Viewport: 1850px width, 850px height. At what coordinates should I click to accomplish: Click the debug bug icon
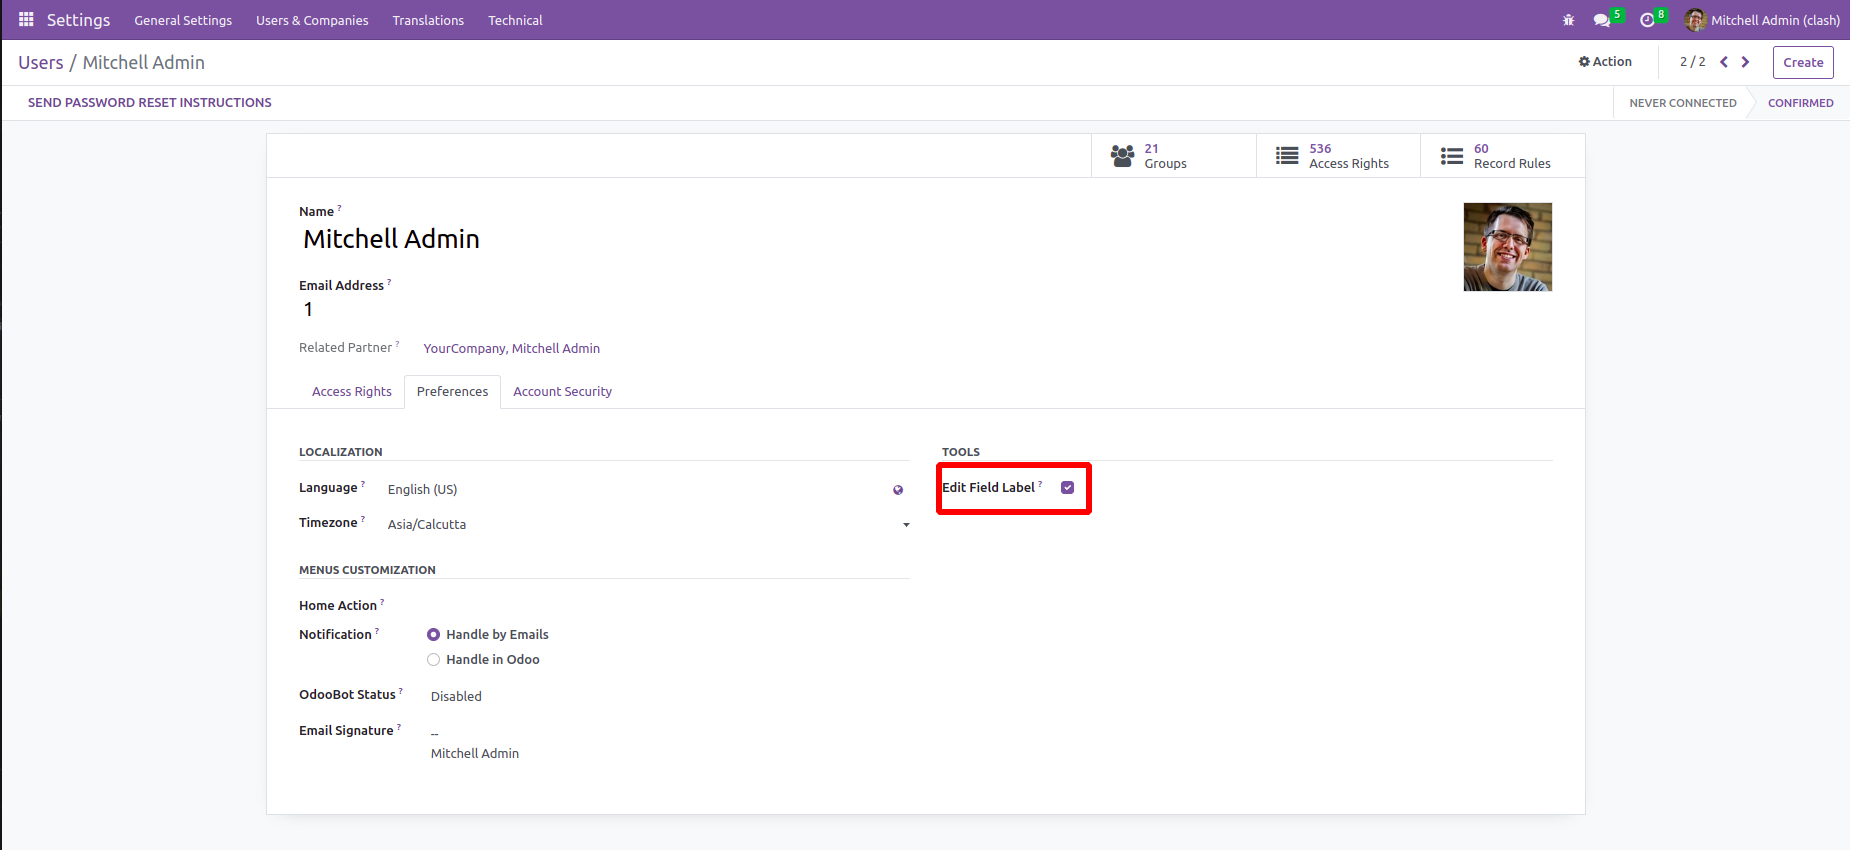1568,20
